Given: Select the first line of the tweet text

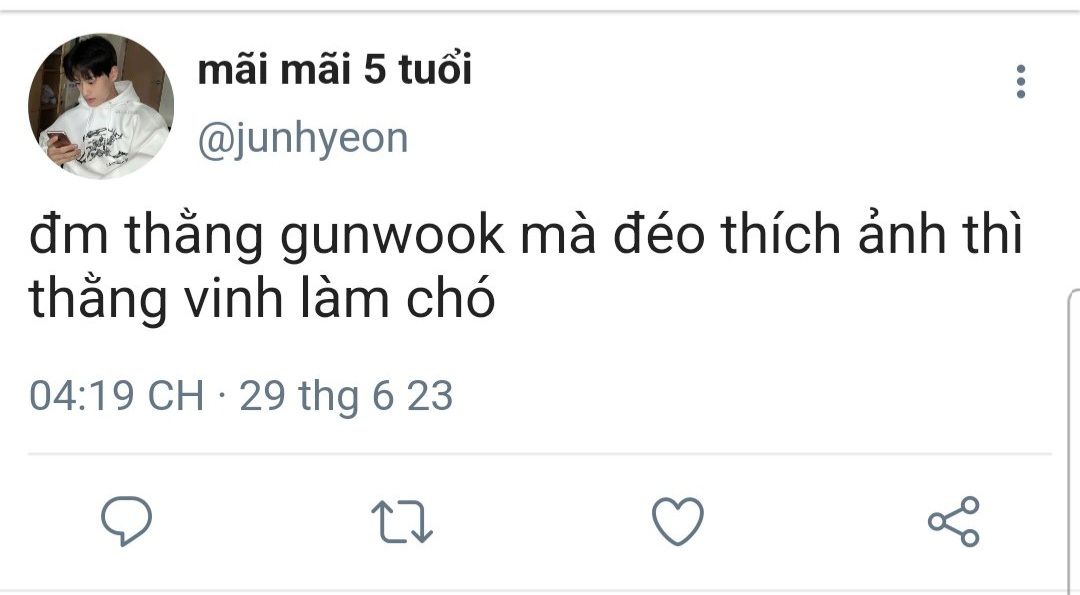Looking at the screenshot, I should 526,236.
